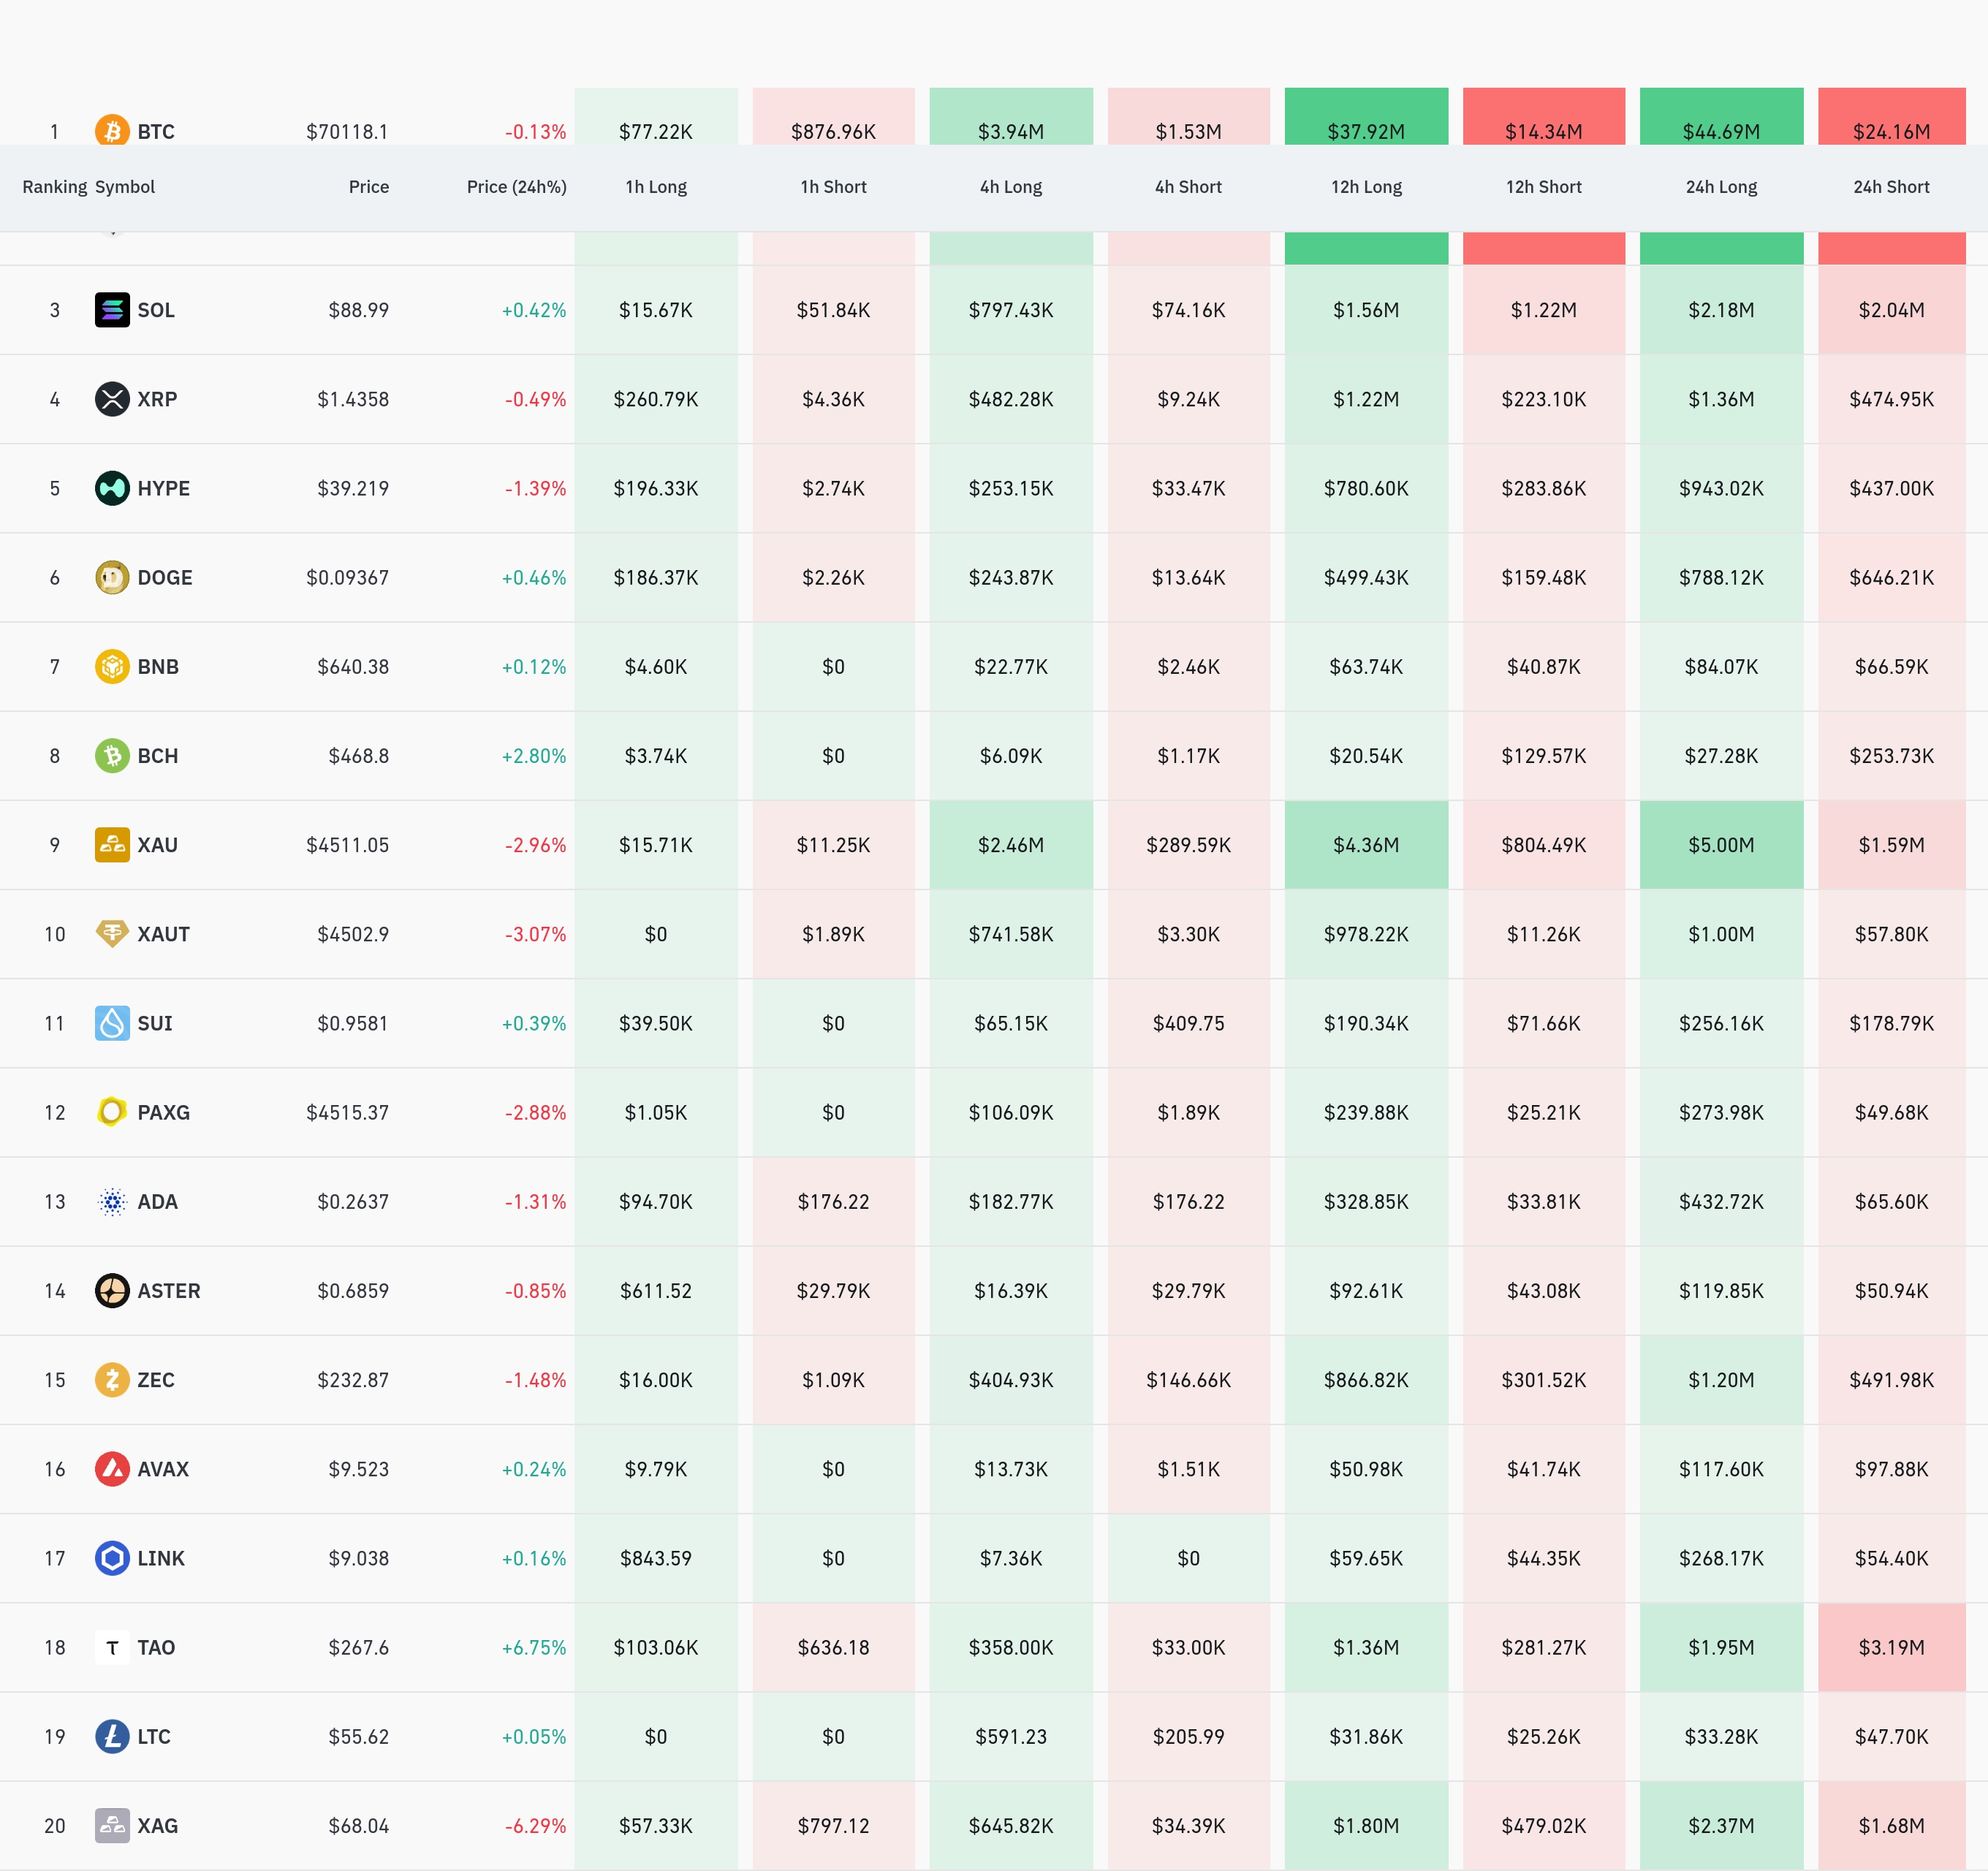Click the LINK hexagon icon

pyautogui.click(x=112, y=1558)
